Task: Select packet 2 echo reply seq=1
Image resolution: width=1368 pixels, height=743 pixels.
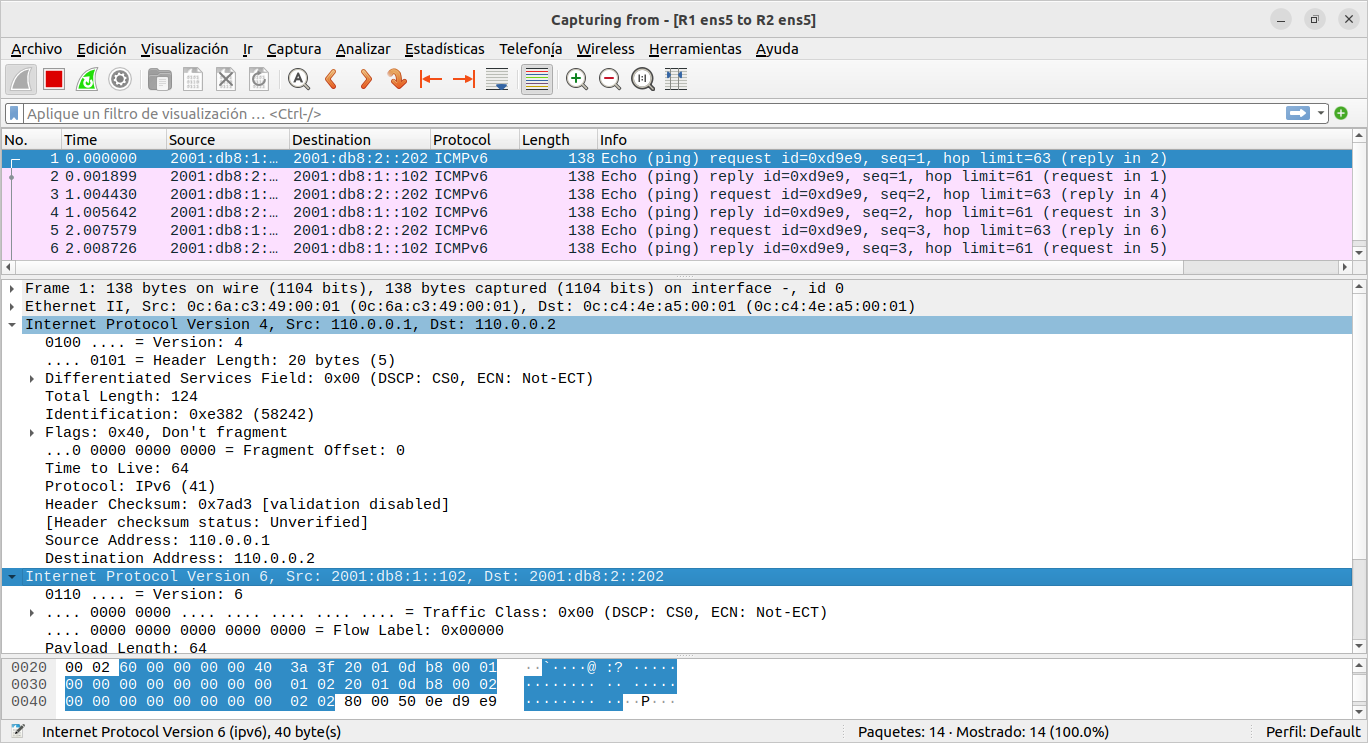Action: [676, 176]
